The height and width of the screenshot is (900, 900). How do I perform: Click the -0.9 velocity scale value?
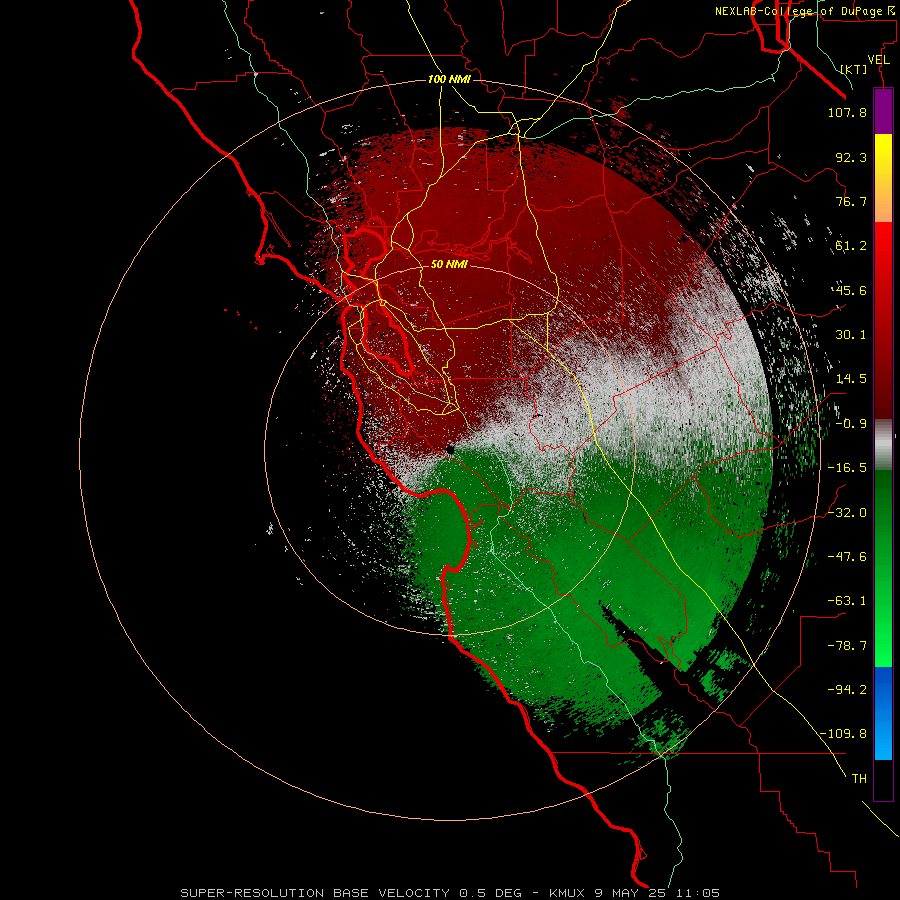coord(851,424)
